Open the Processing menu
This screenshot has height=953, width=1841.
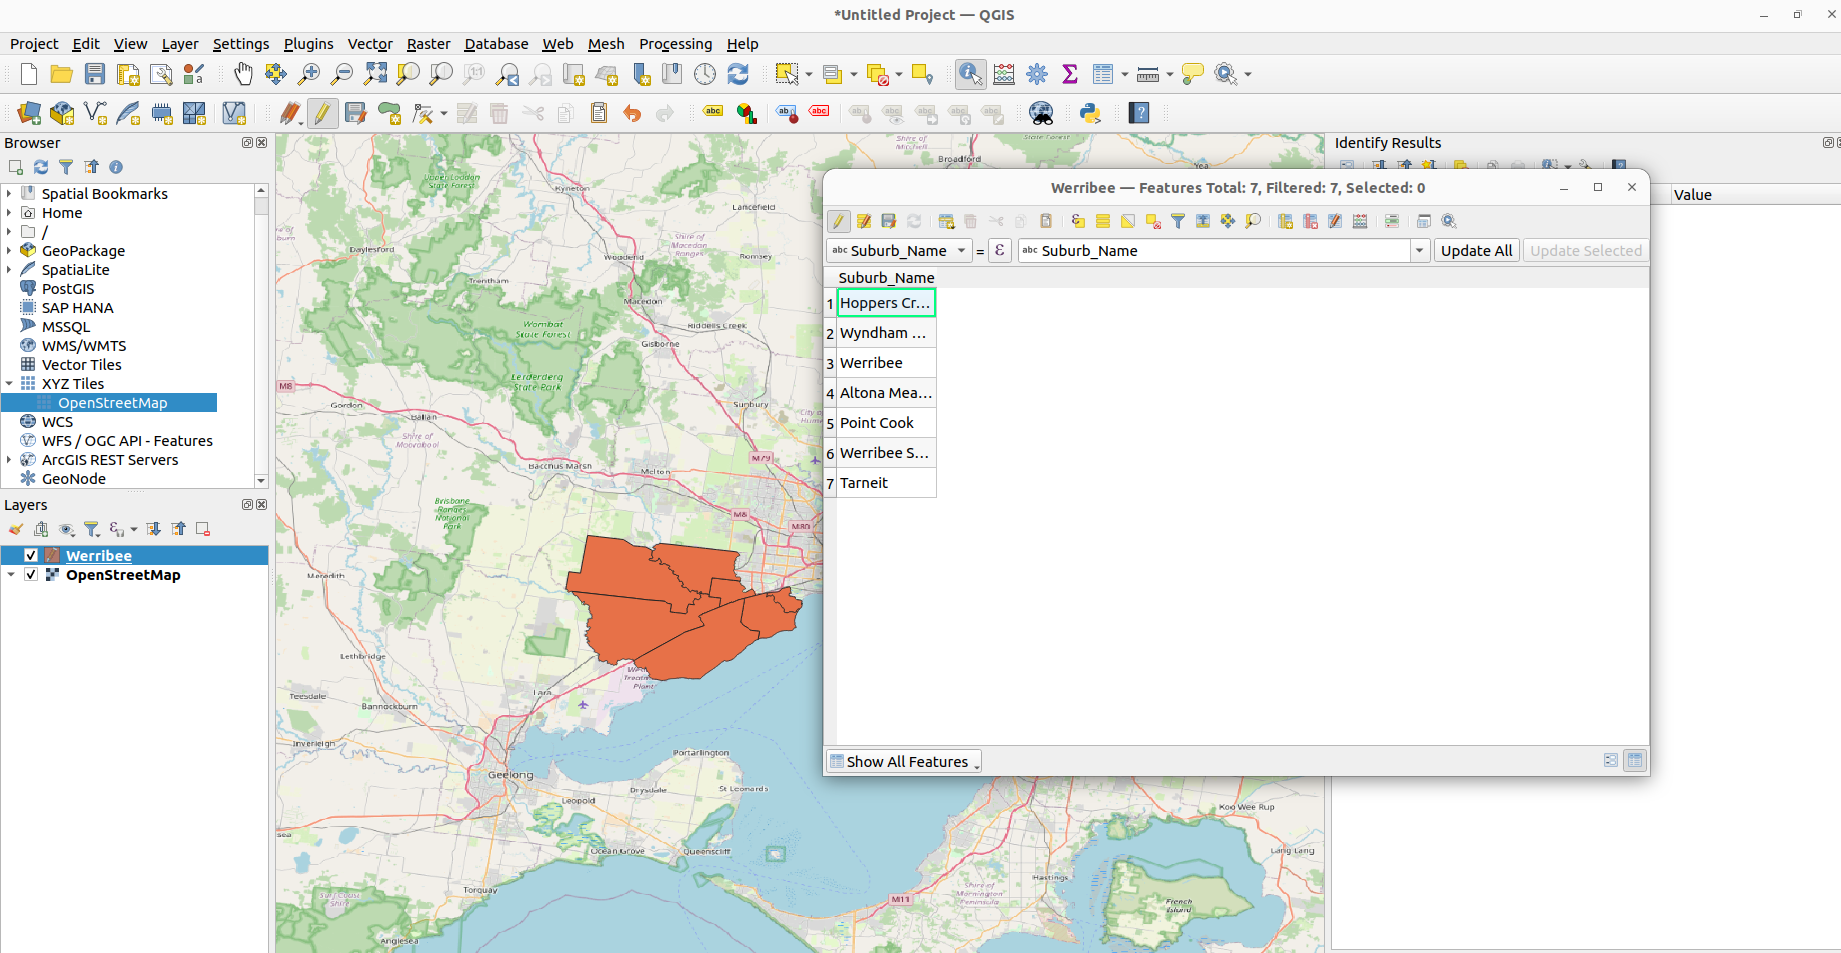(675, 44)
